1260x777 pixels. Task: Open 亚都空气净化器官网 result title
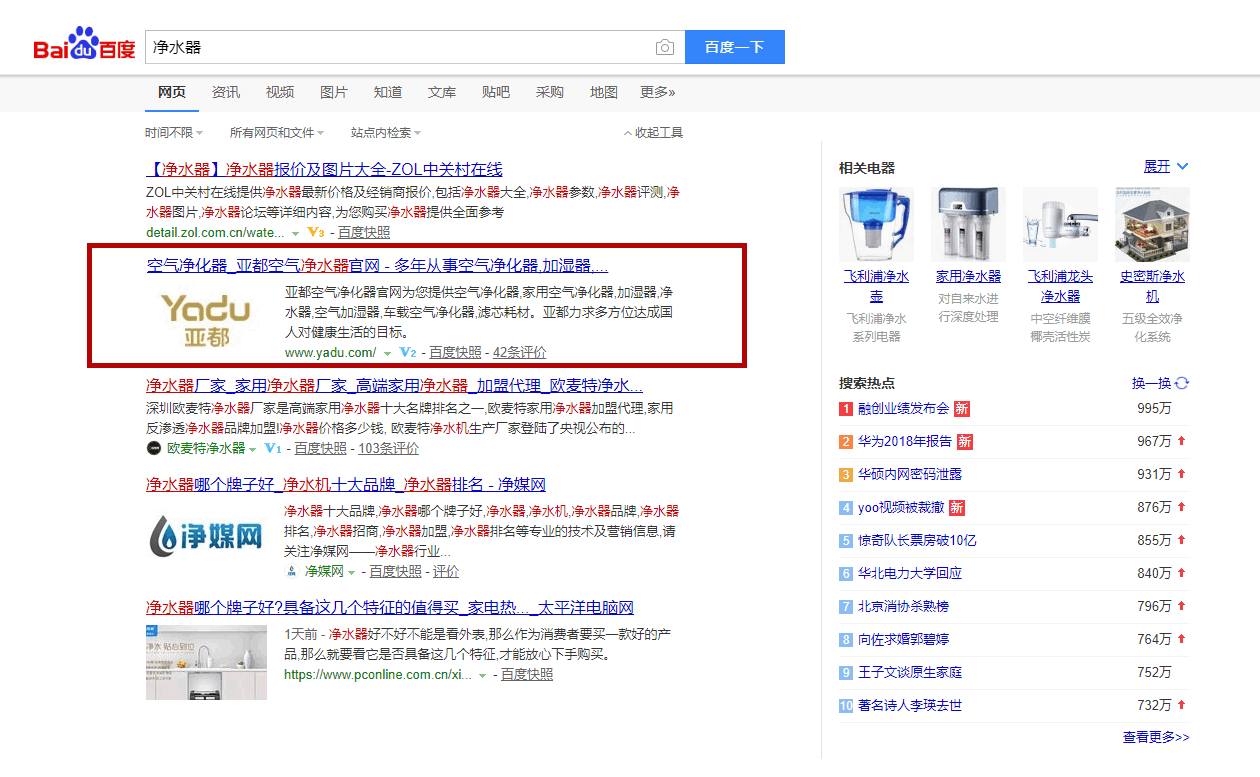coord(378,266)
